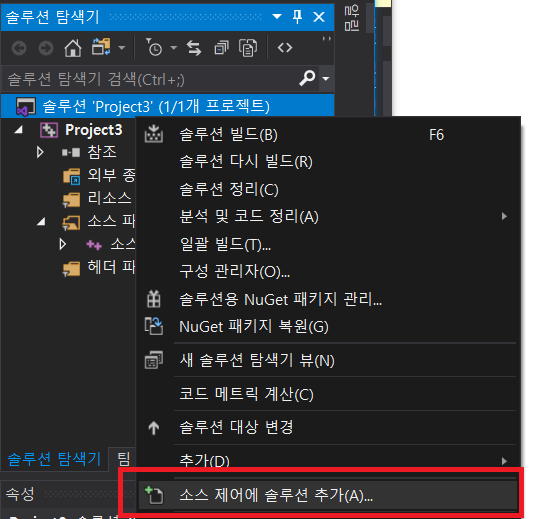Click the build solution icon in menu
This screenshot has height=519, width=533.
pos(154,134)
